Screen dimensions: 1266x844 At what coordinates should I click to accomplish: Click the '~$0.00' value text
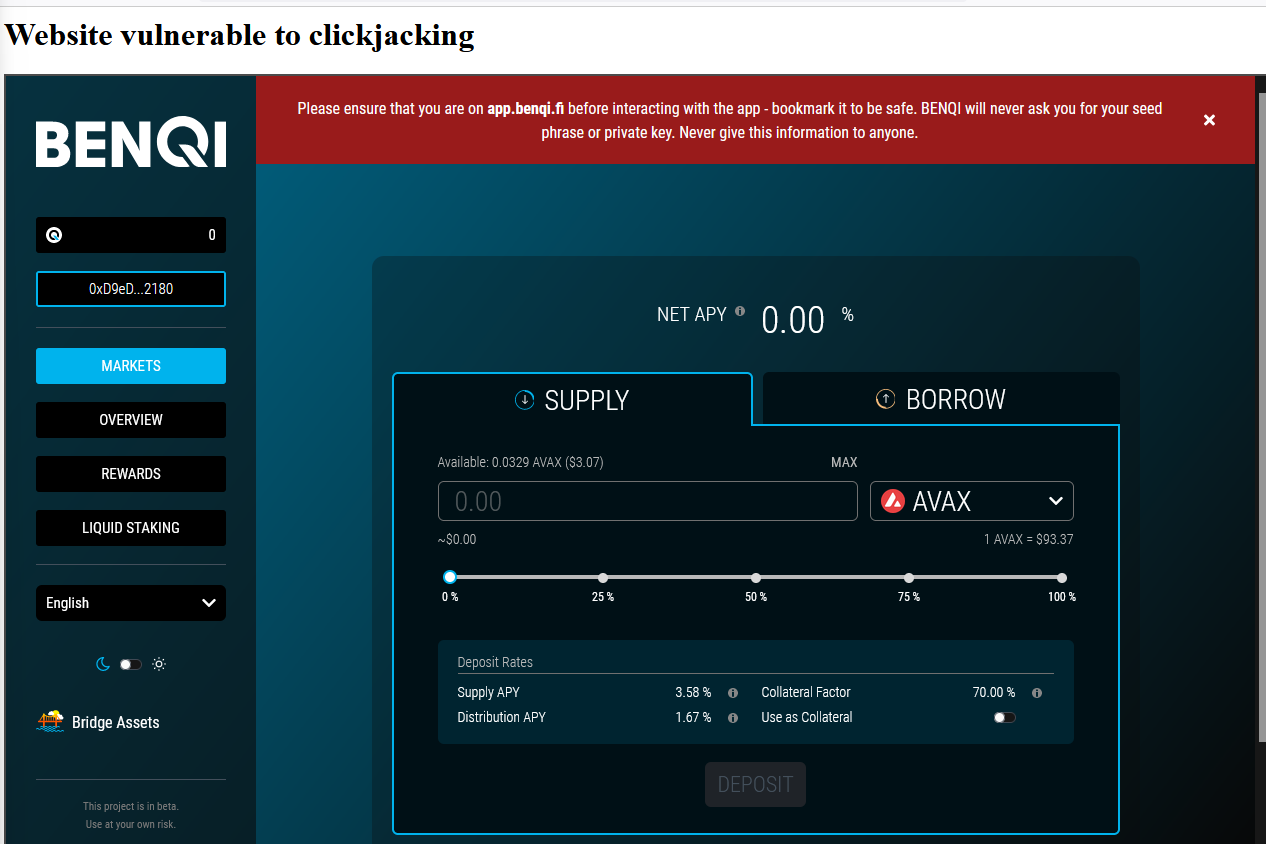(457, 540)
